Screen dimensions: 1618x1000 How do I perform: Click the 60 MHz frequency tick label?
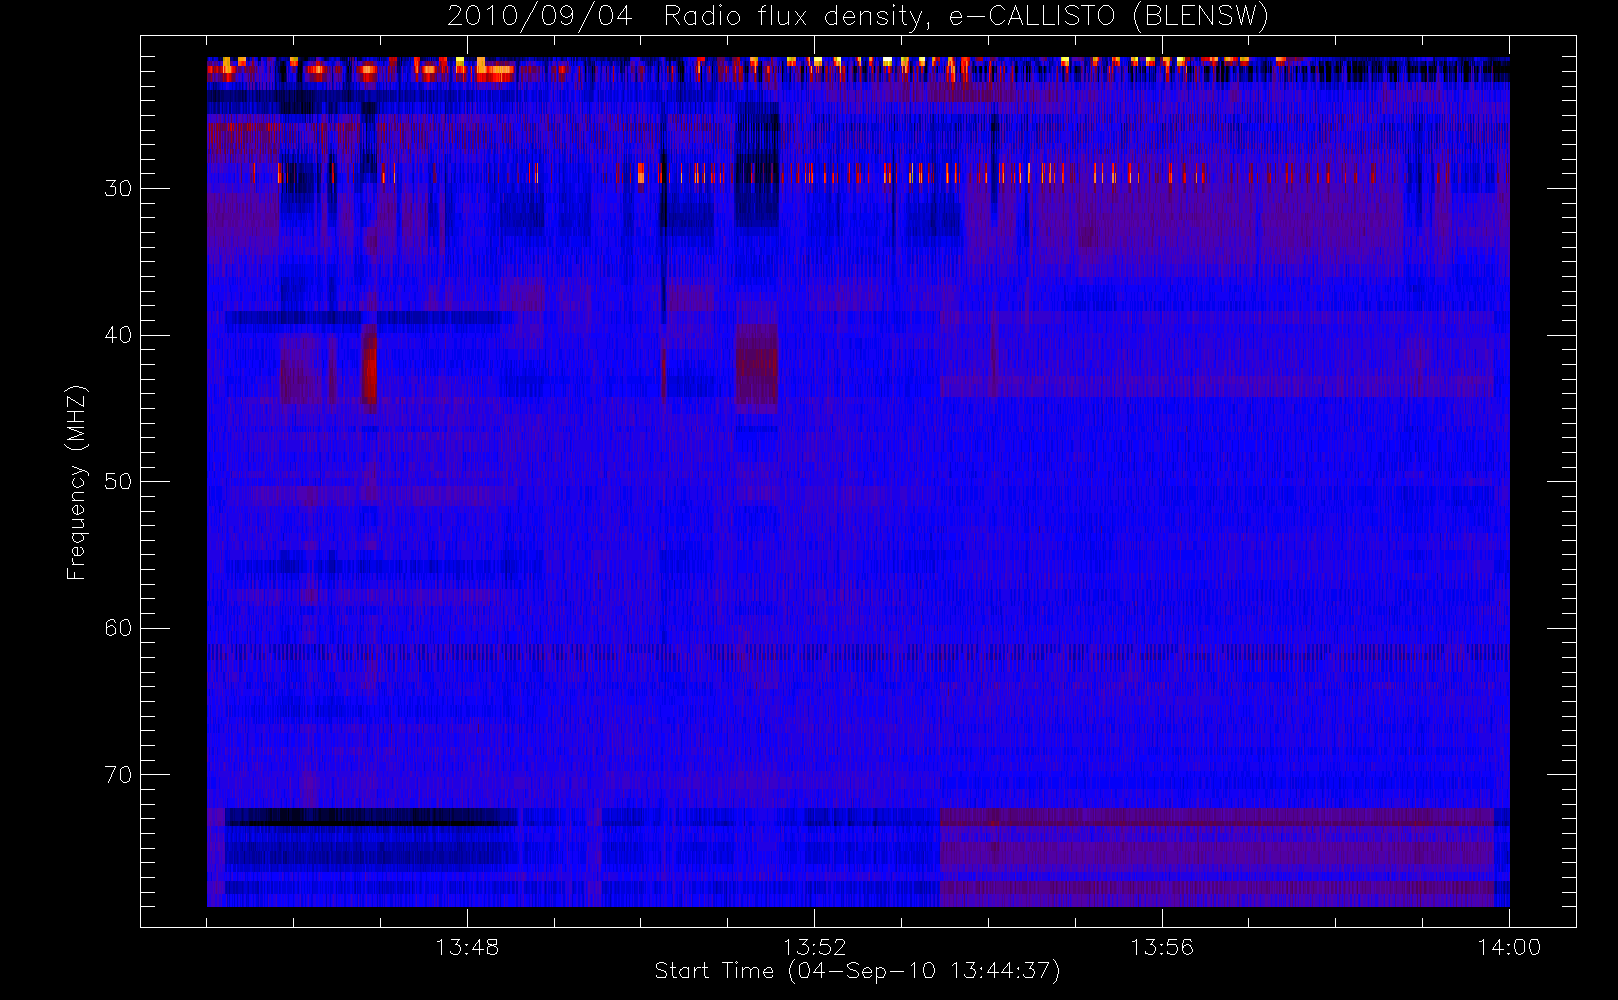click(x=118, y=628)
